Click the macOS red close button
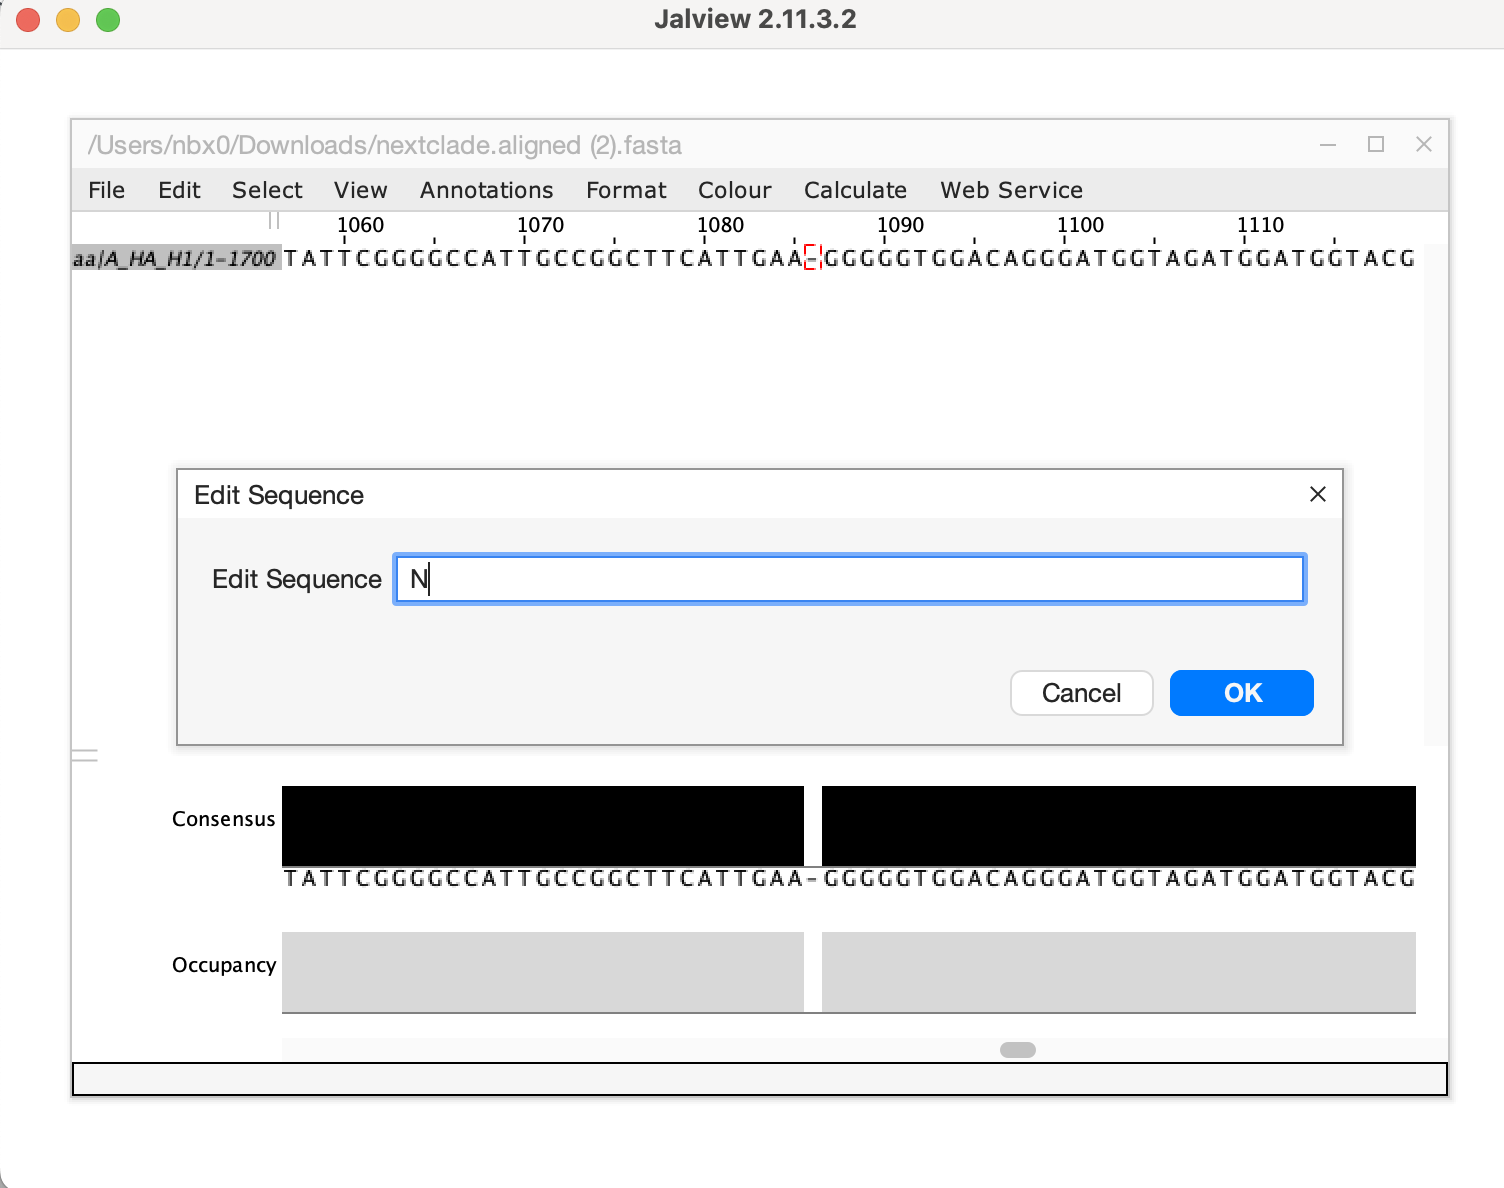Viewport: 1504px width, 1188px height. (28, 20)
